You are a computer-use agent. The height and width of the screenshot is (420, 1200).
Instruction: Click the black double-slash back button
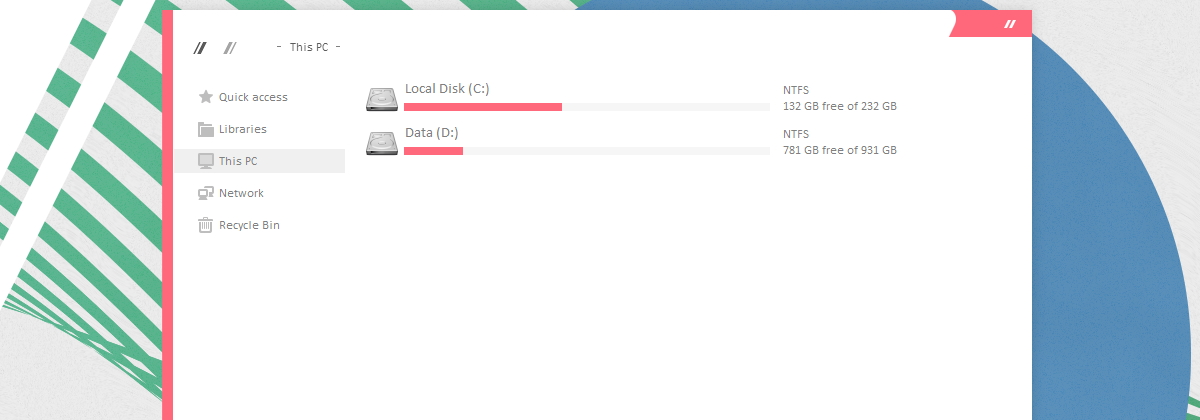pyautogui.click(x=200, y=47)
